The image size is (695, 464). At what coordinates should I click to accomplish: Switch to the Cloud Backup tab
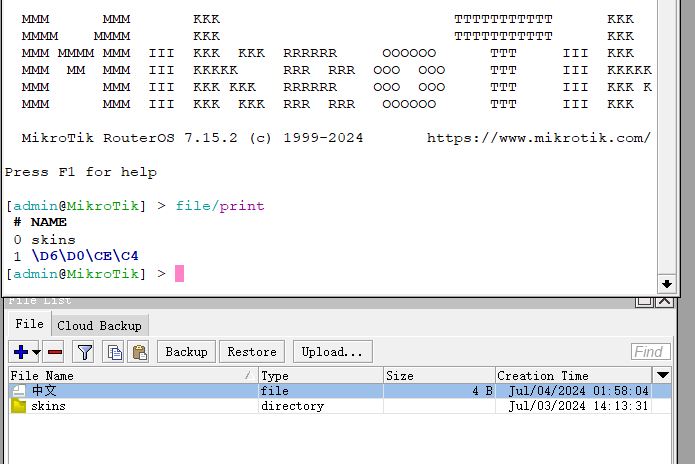(x=99, y=326)
